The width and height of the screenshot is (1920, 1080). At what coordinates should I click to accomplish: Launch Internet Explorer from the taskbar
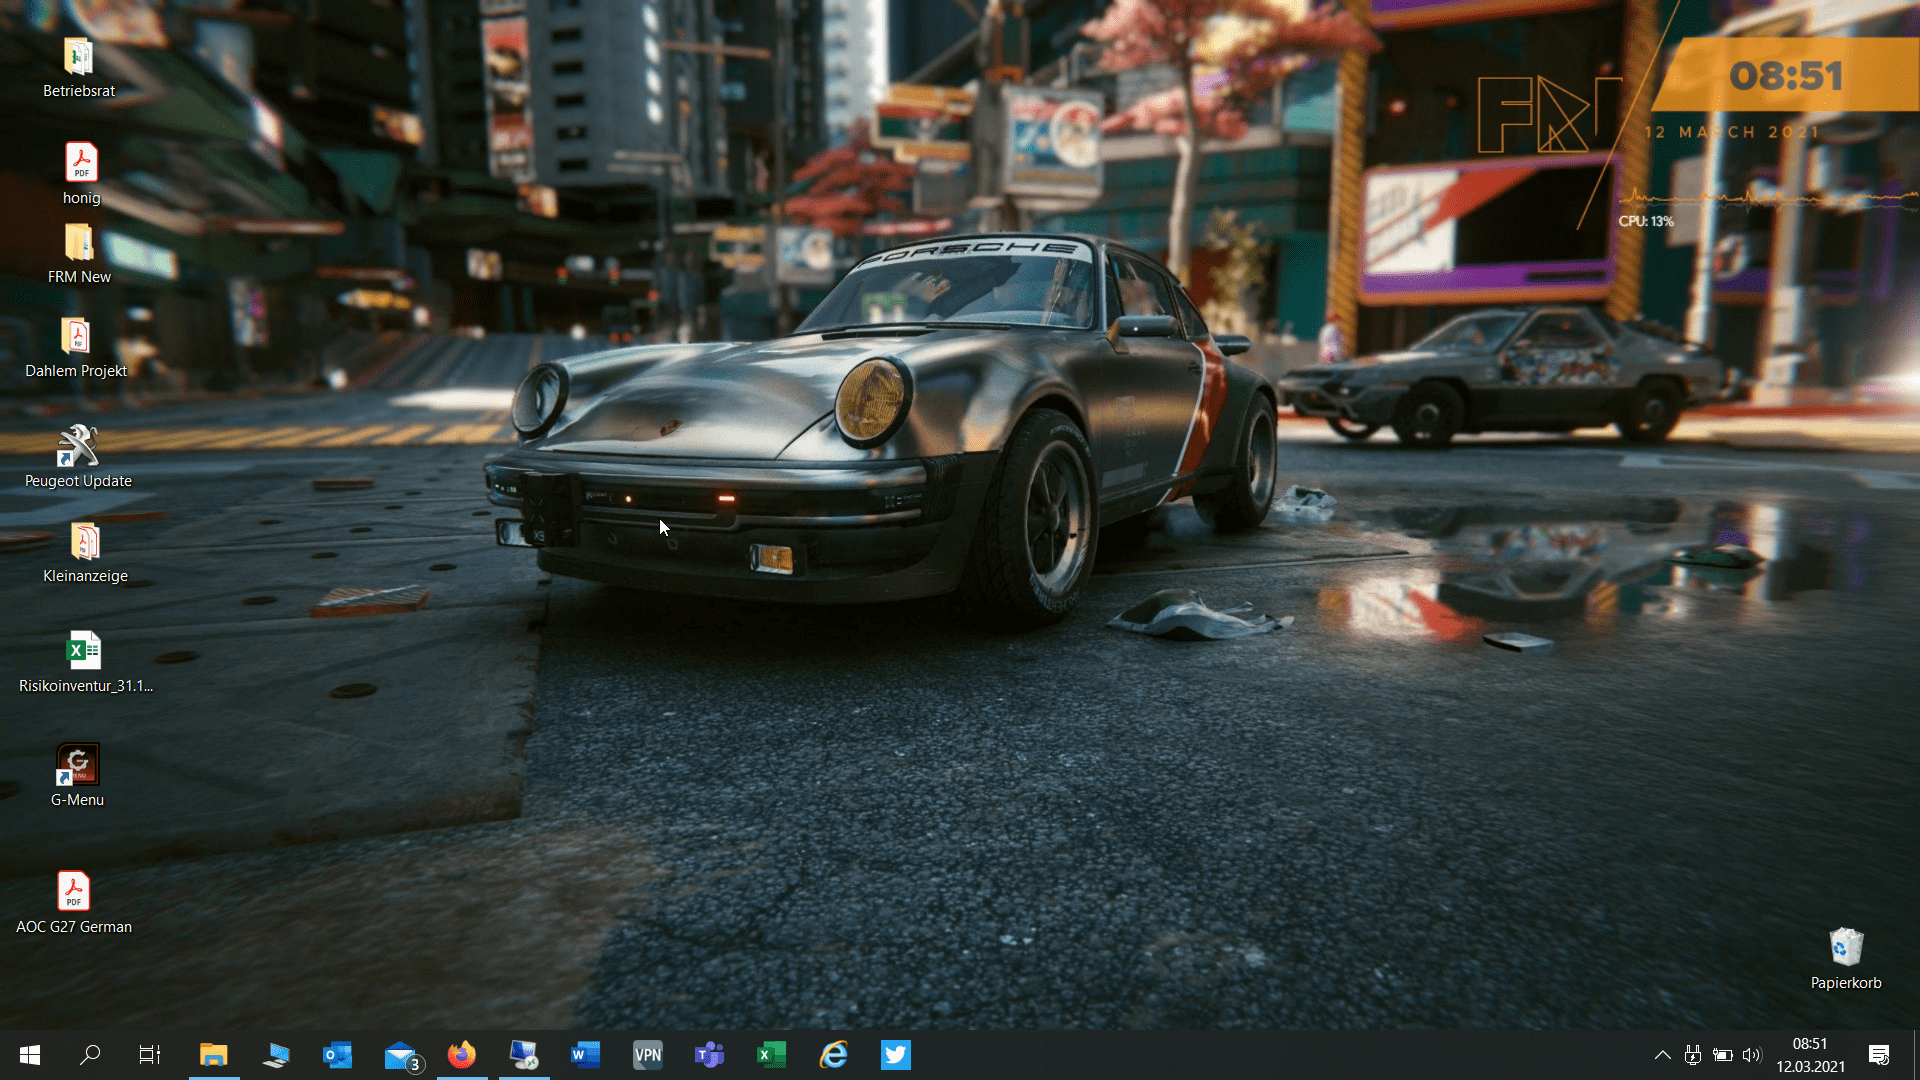(x=834, y=1055)
